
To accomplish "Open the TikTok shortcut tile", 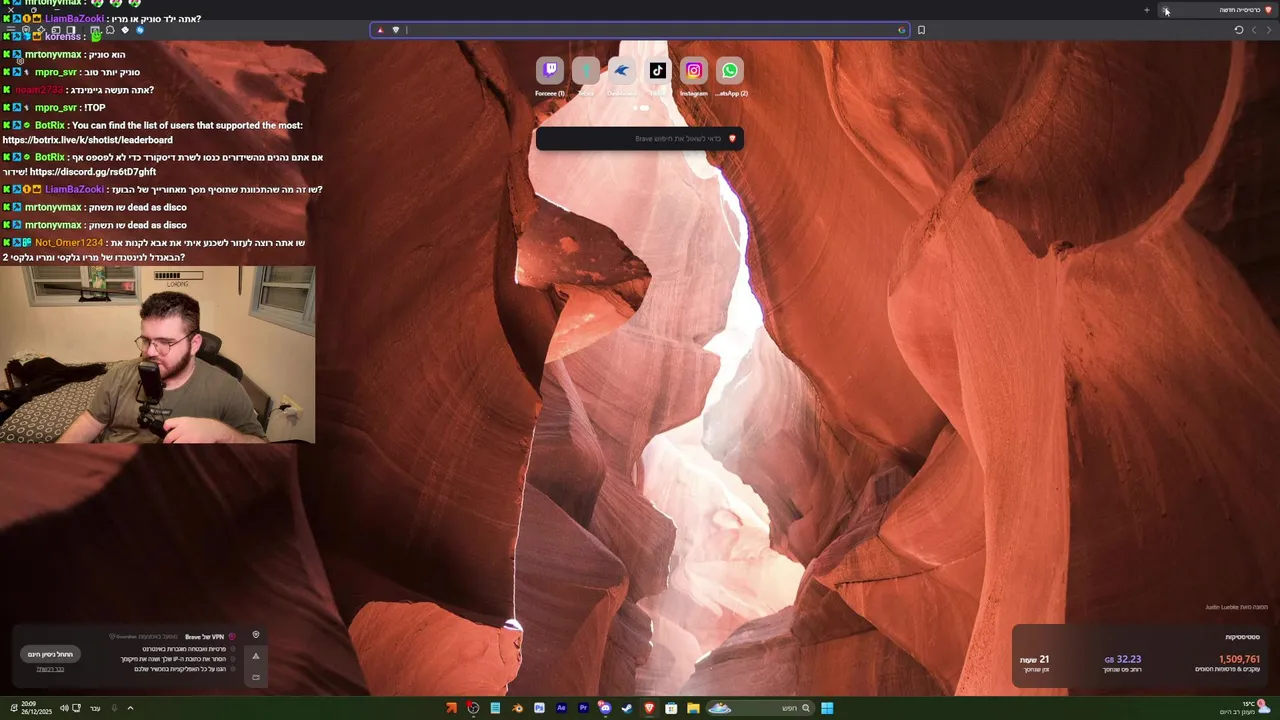I will [658, 70].
